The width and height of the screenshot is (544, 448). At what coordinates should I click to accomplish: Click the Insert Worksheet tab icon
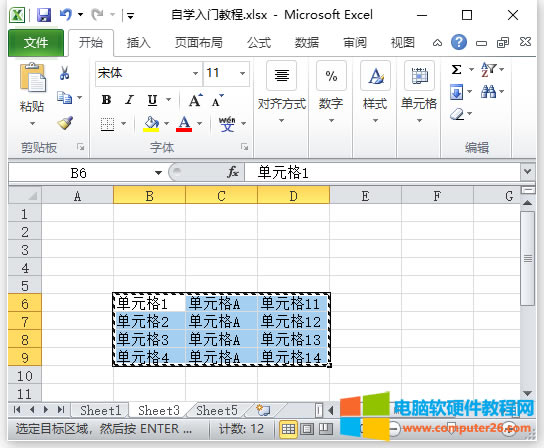tap(263, 410)
